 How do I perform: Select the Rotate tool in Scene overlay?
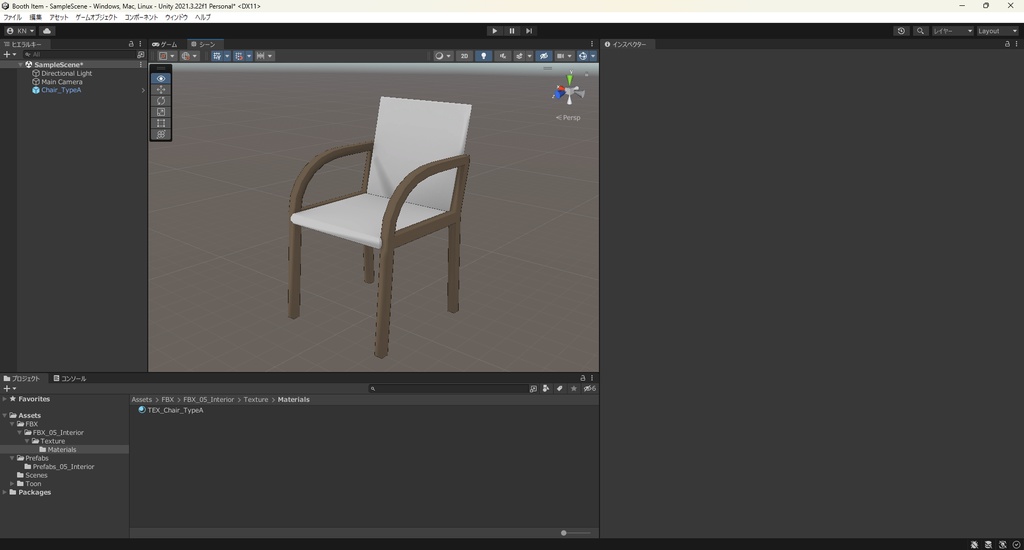pyautogui.click(x=161, y=101)
